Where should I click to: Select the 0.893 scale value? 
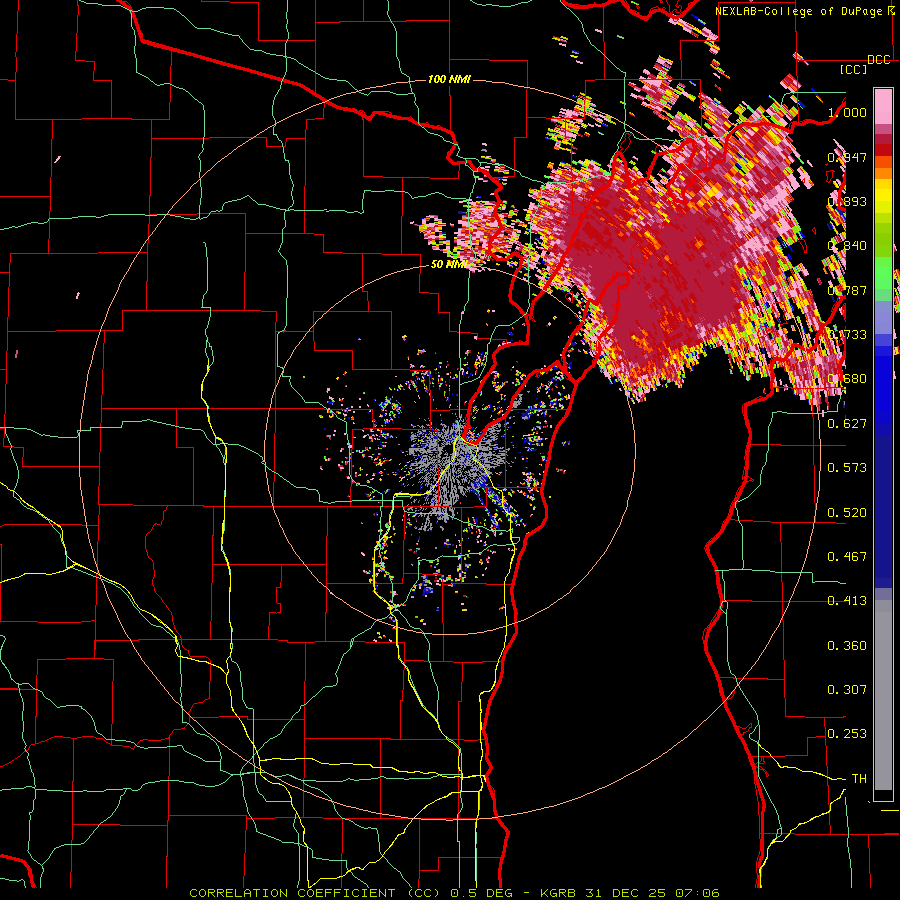847,201
